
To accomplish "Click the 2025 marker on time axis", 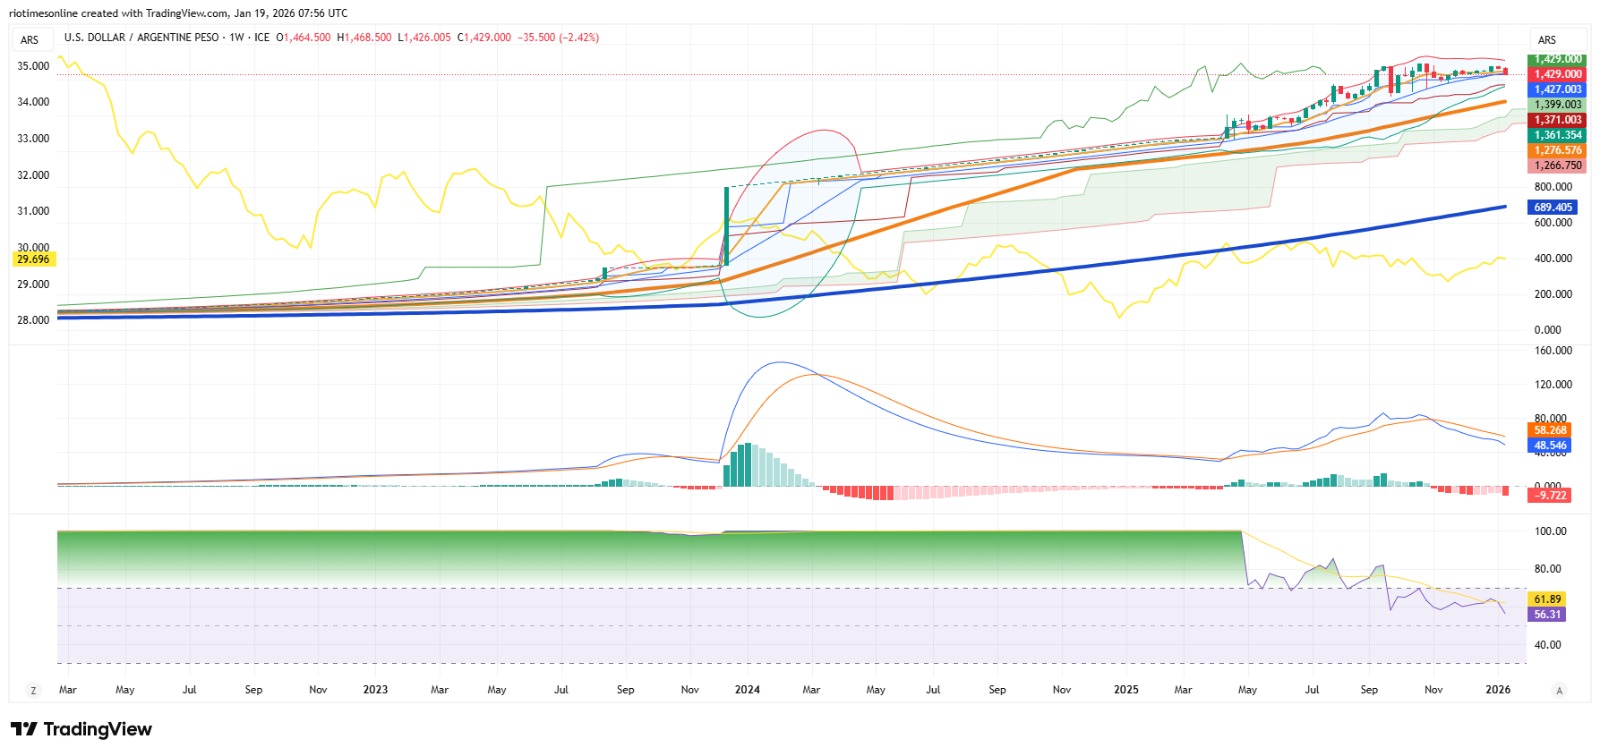I will (x=1126, y=690).
